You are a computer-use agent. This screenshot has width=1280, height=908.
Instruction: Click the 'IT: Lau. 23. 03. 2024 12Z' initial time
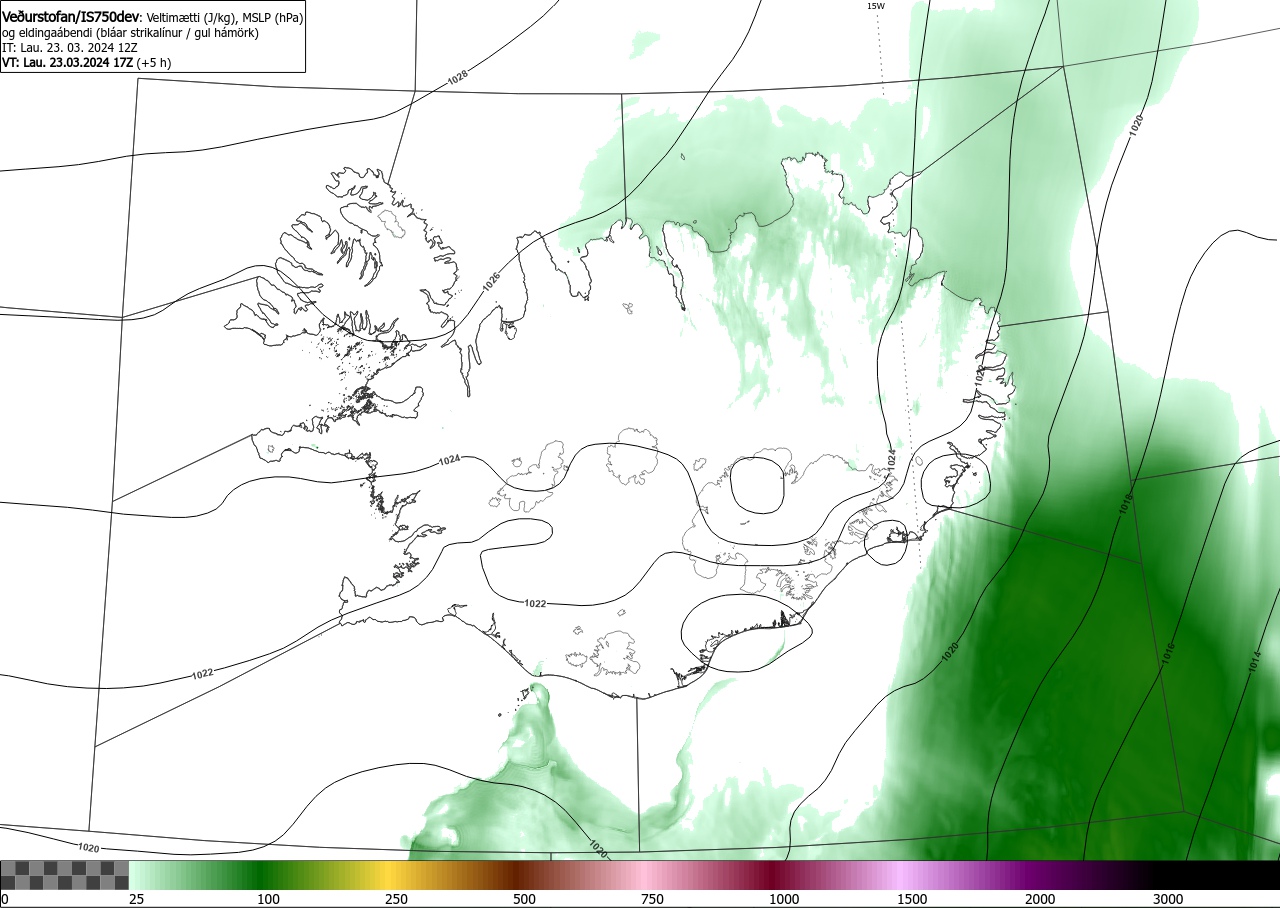click(70, 47)
